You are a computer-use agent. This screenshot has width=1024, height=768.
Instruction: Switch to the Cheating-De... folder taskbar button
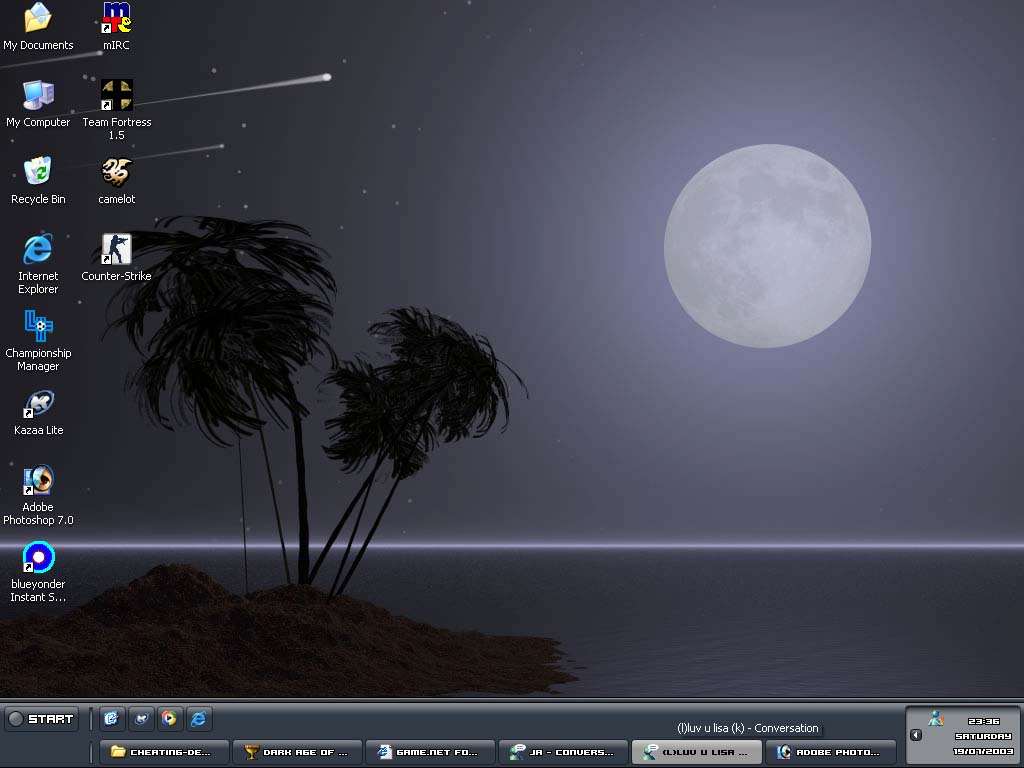[164, 752]
